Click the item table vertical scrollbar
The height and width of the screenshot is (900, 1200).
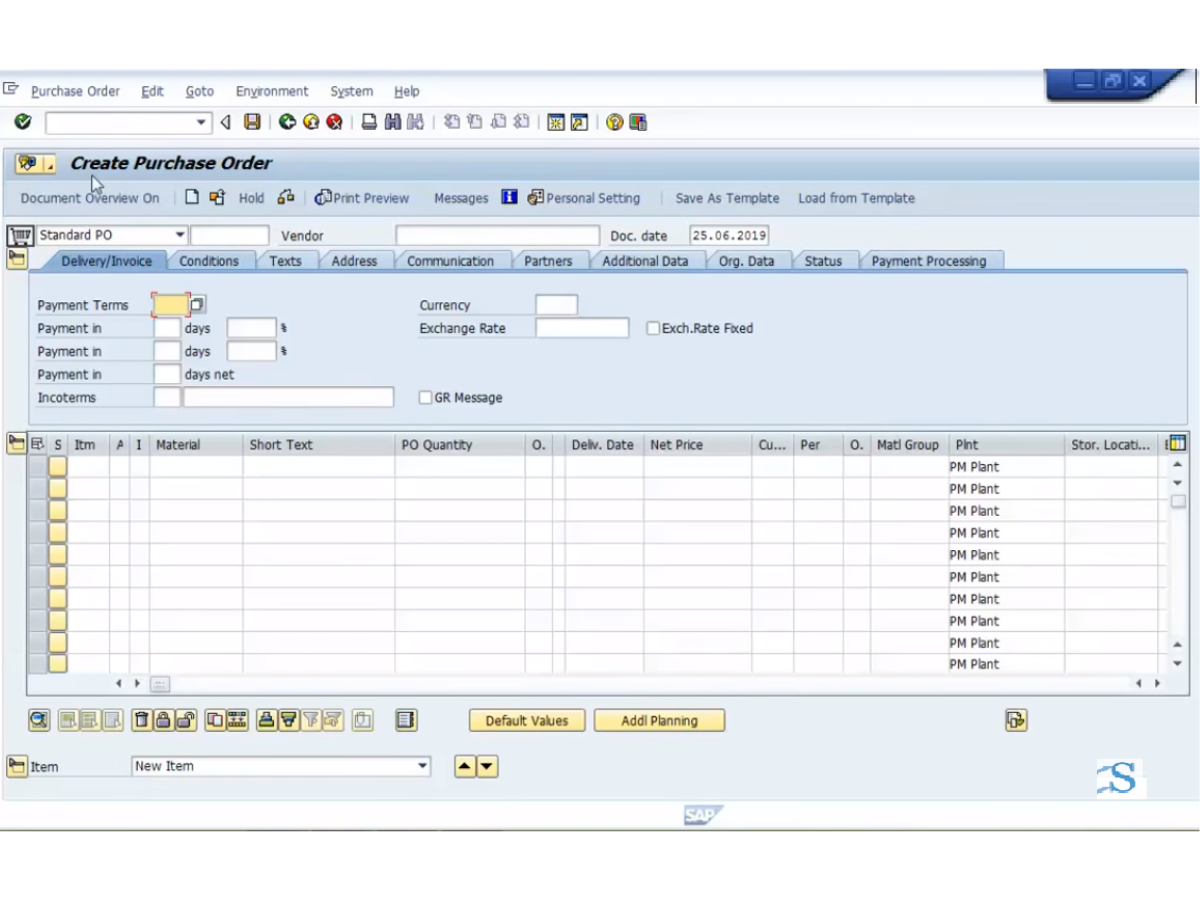point(1177,565)
